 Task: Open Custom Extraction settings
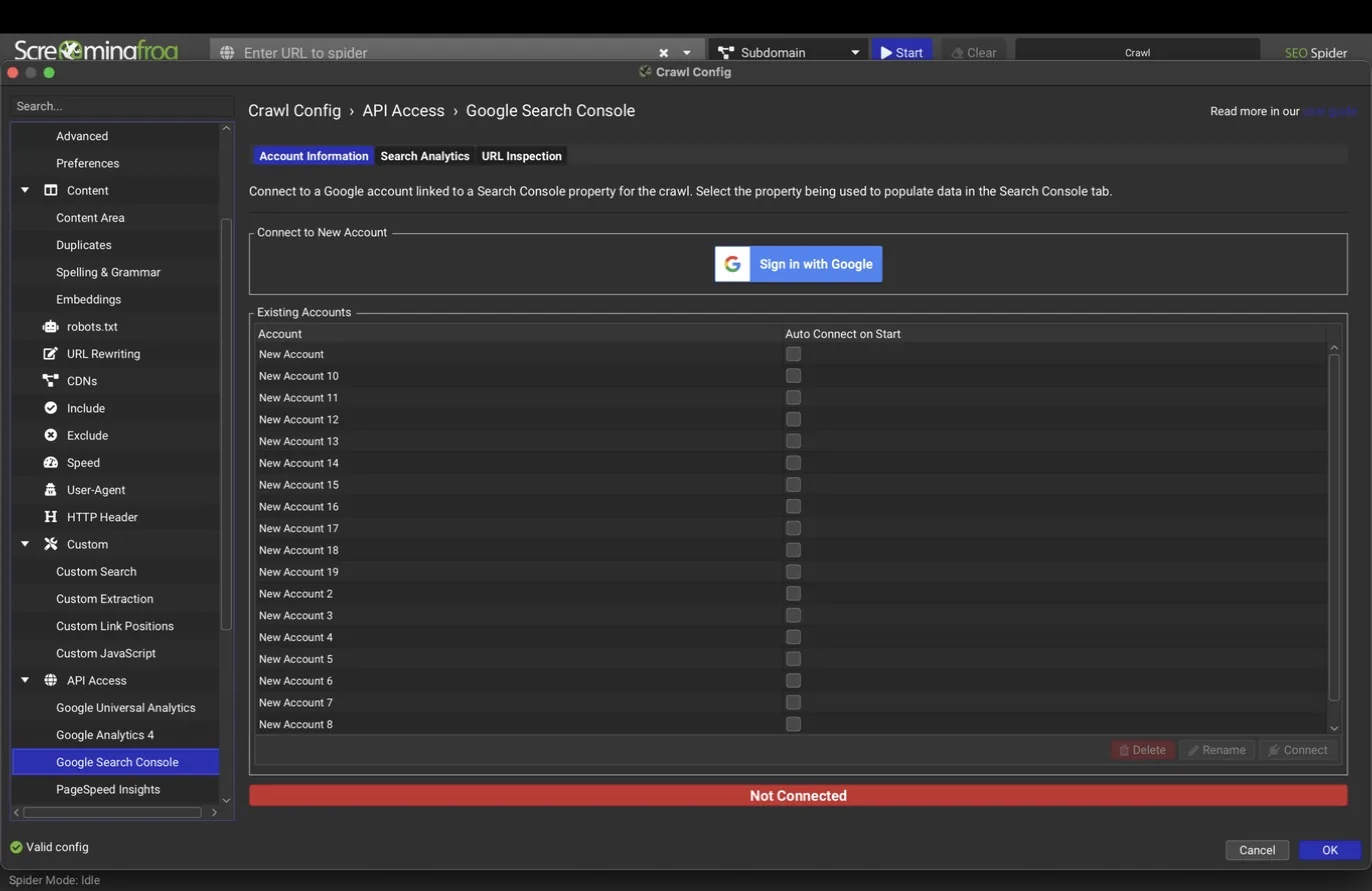105,599
